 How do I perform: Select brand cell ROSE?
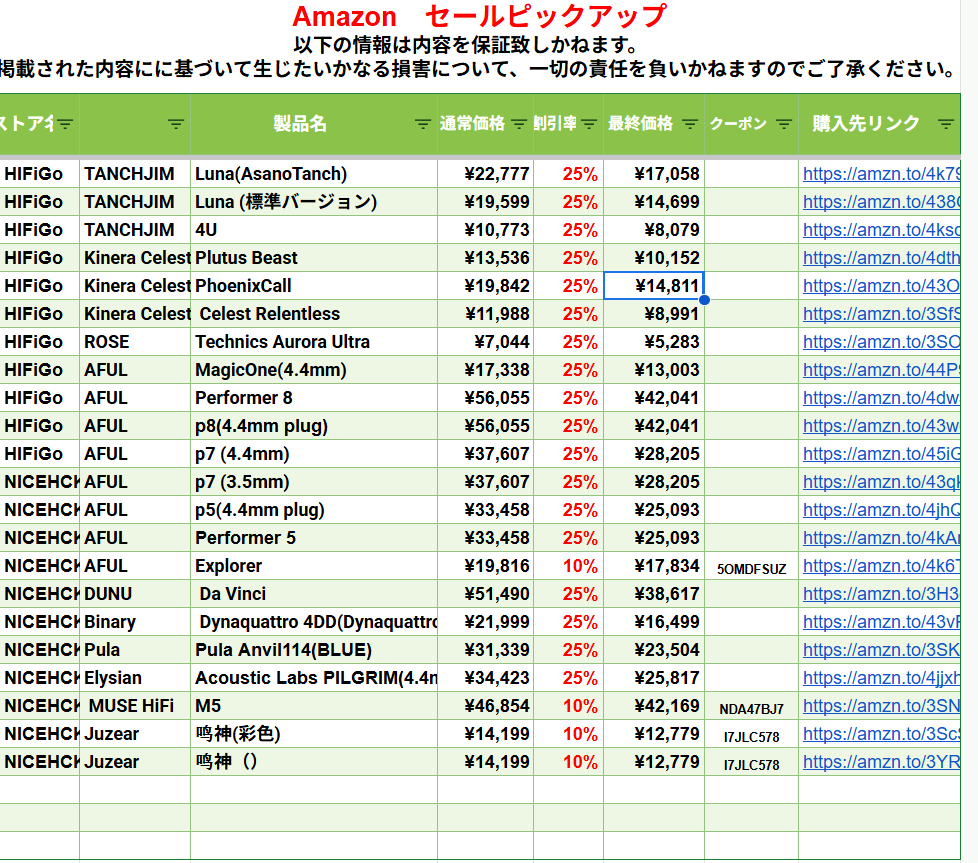point(135,342)
